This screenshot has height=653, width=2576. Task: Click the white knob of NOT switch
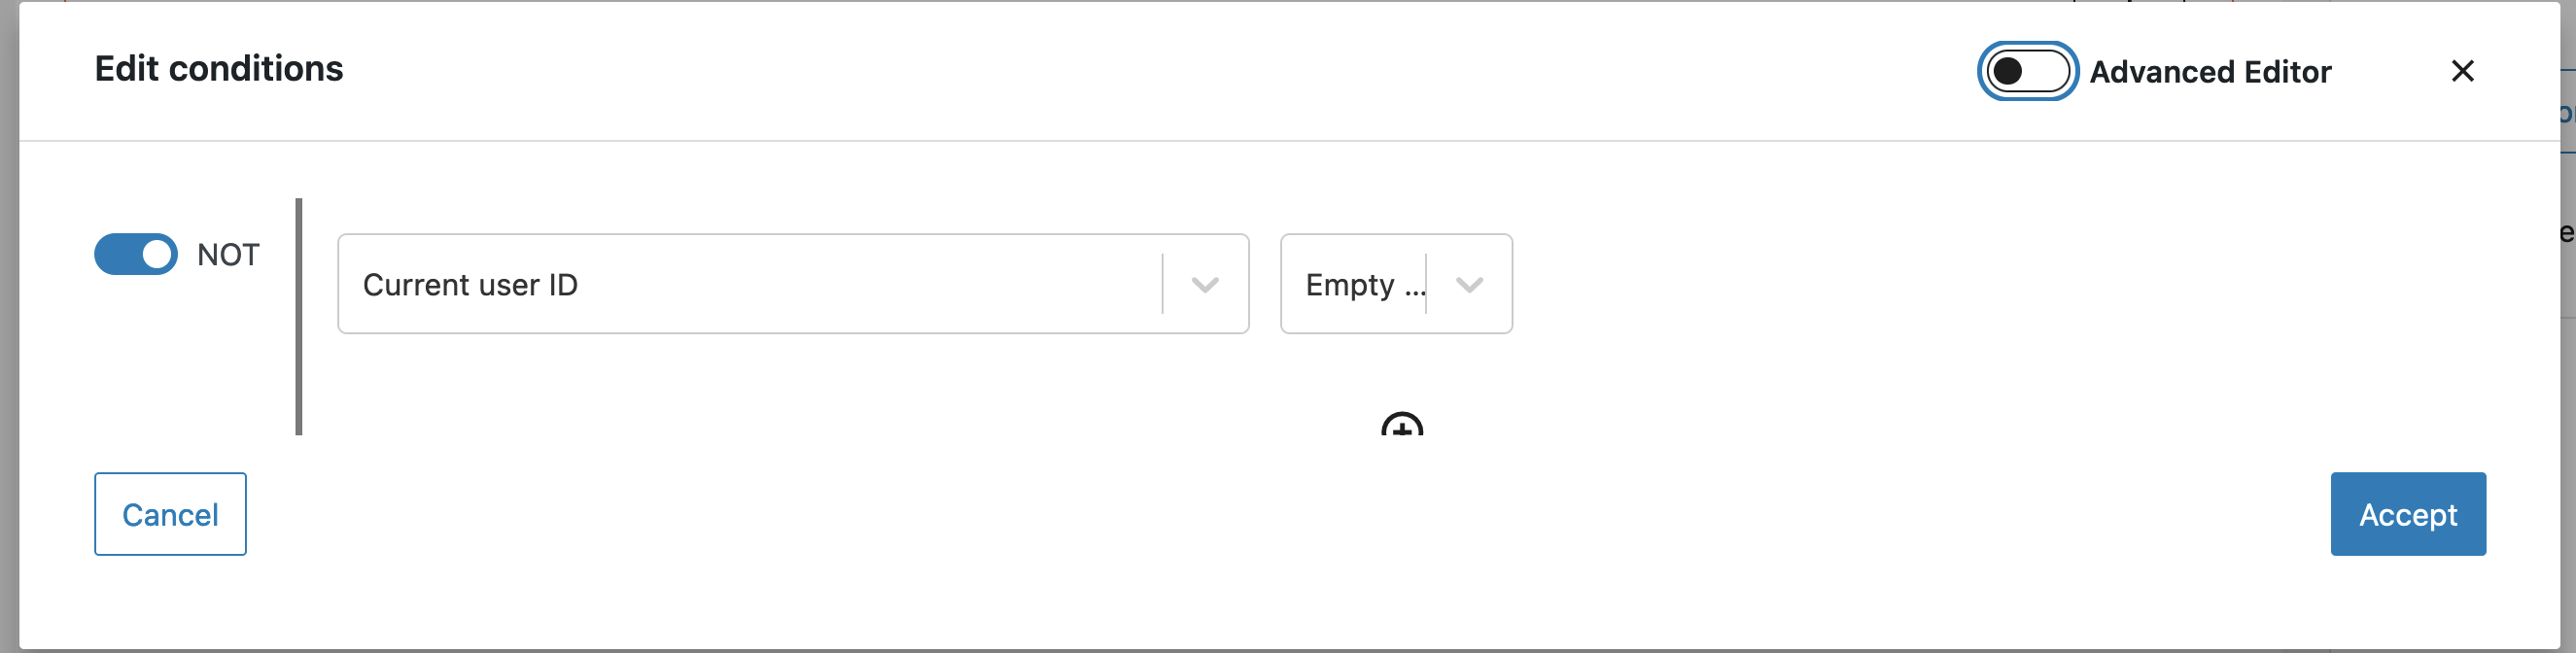157,254
